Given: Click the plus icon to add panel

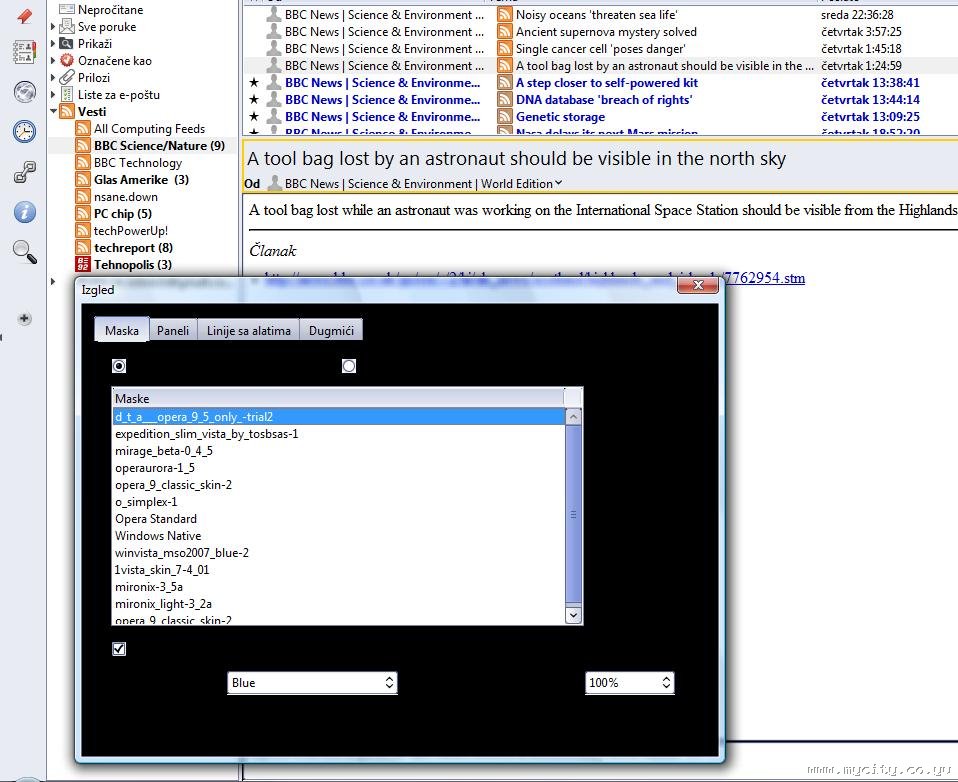Looking at the screenshot, I should click(x=24, y=318).
